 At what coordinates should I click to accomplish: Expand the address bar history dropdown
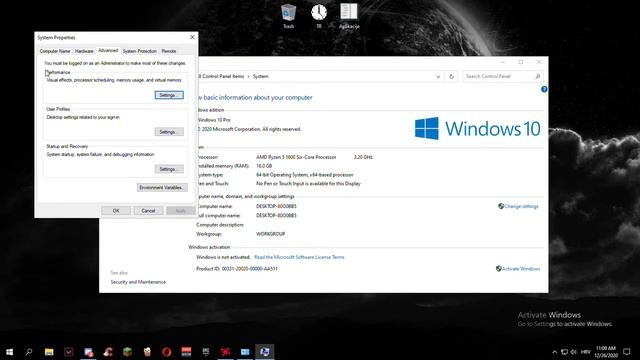point(438,76)
